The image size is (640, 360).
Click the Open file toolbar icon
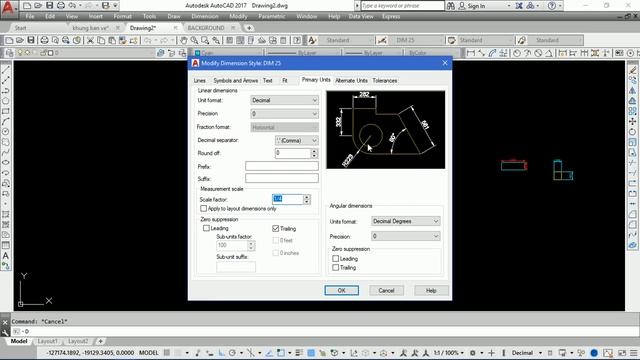20,40
